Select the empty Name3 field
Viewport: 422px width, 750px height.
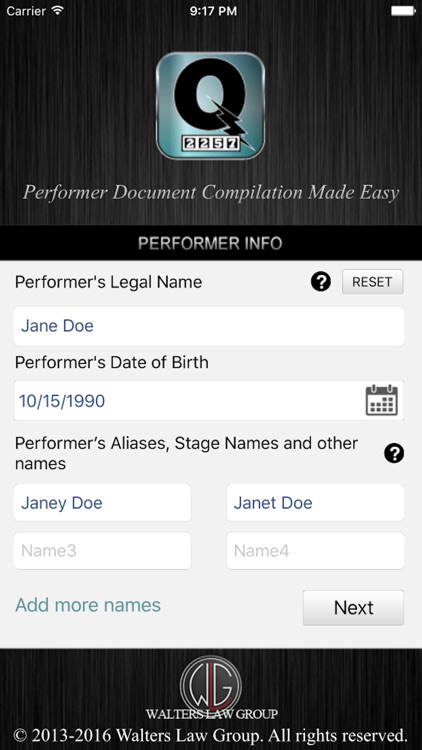point(102,551)
